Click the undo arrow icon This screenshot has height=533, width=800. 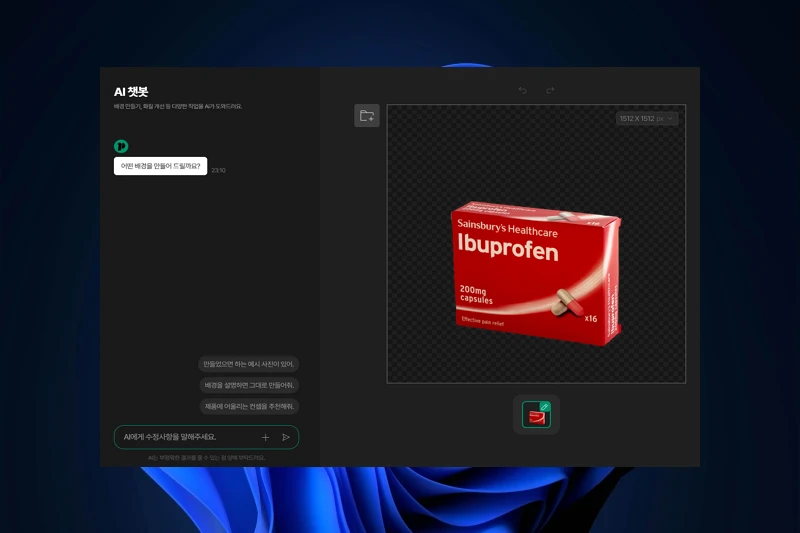click(x=522, y=90)
